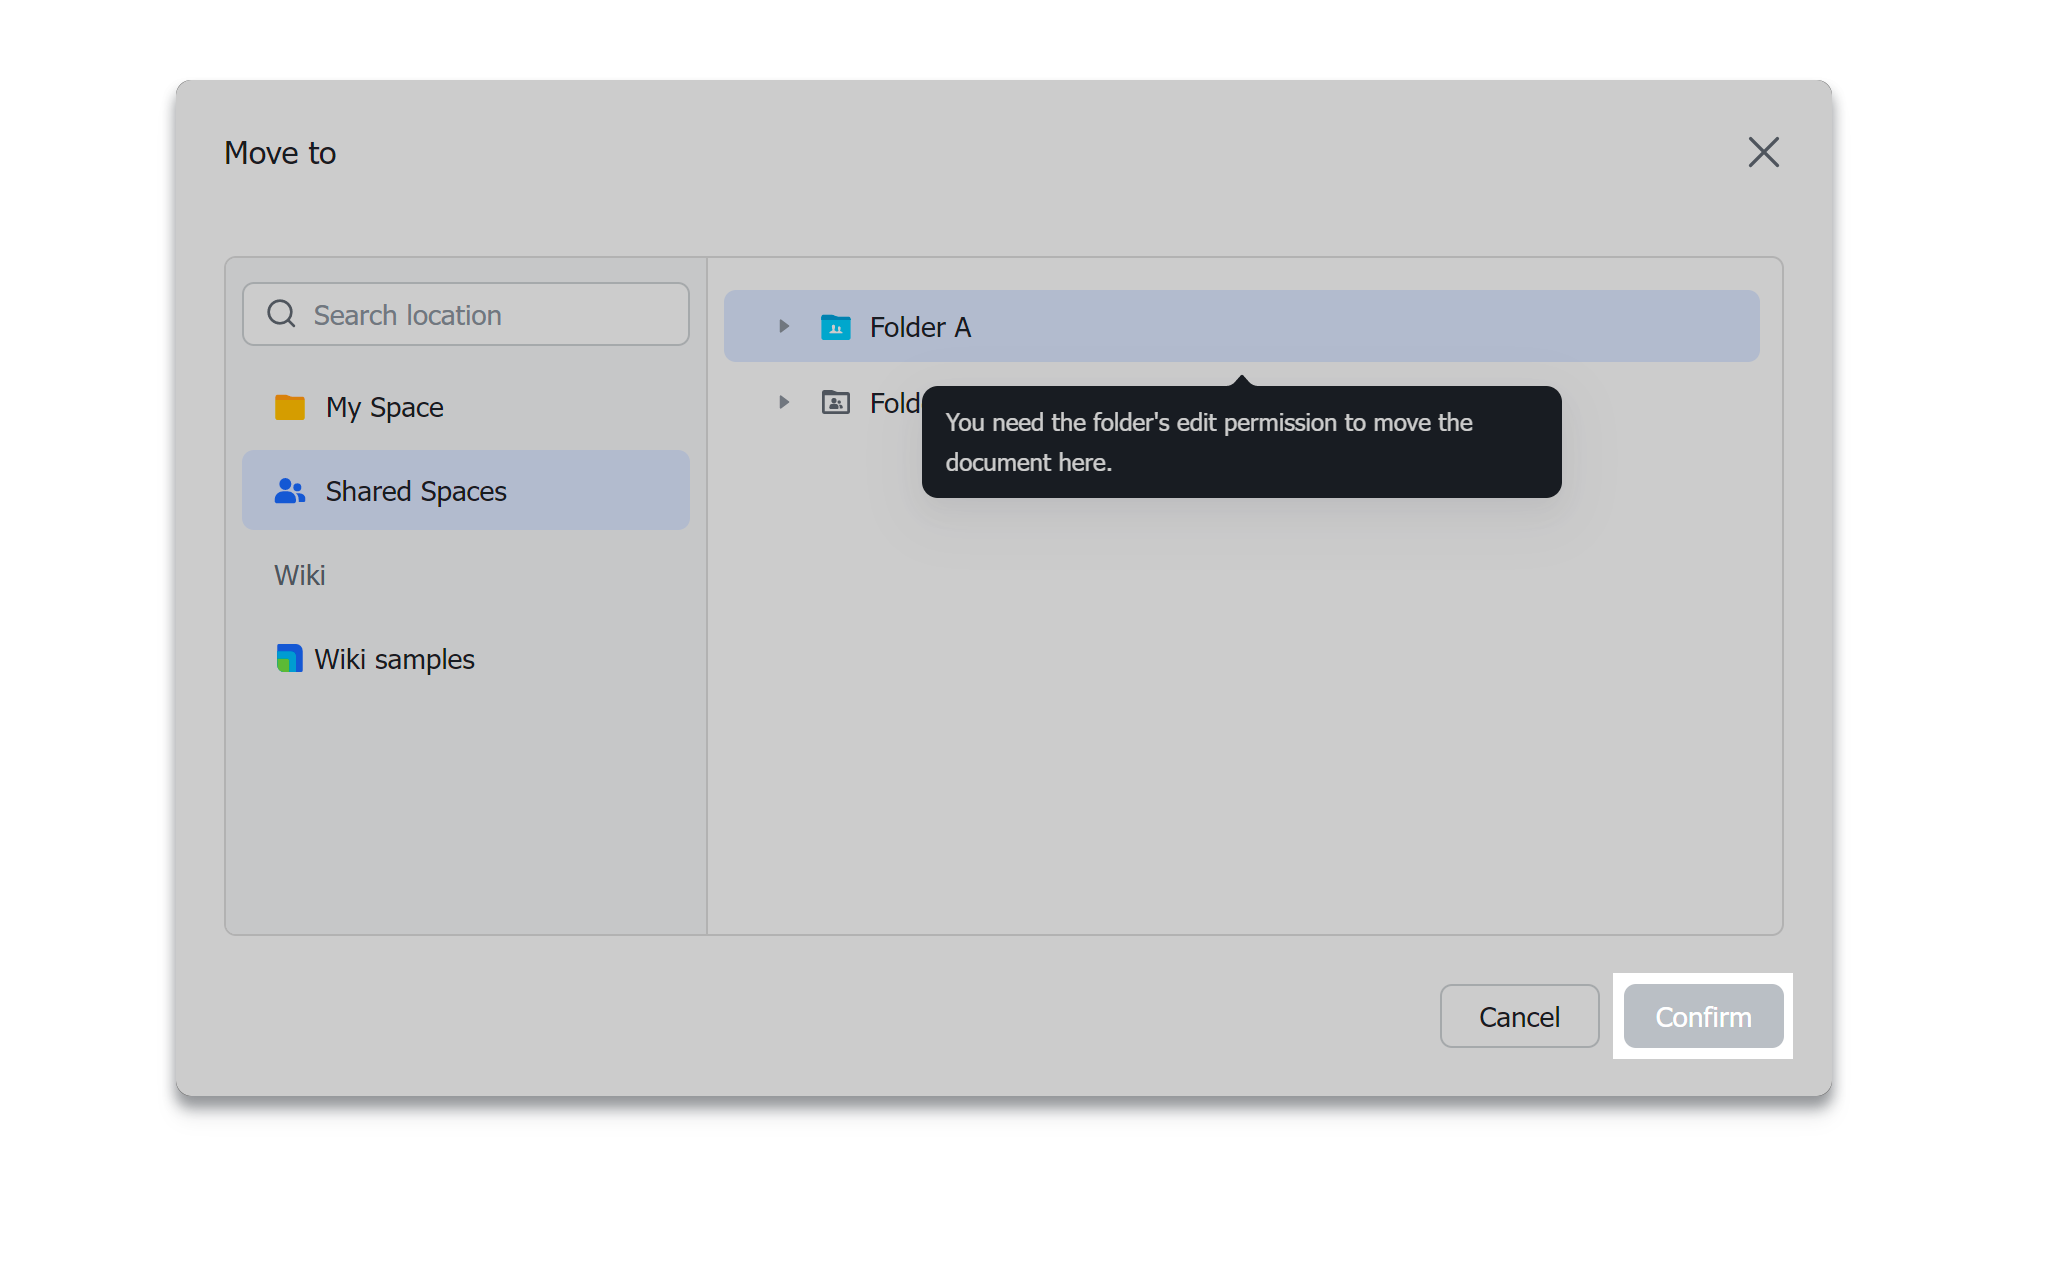This screenshot has width=2048, height=1288.
Task: Expand the second folder's arrow
Action: [784, 403]
